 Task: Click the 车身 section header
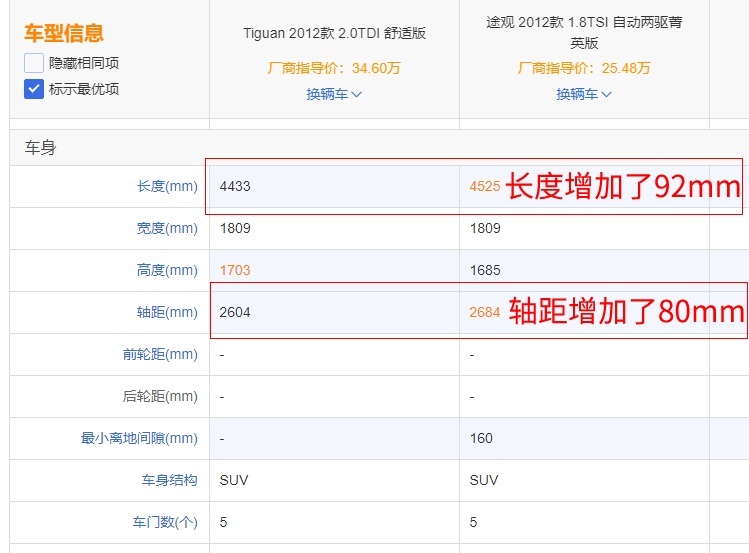click(41, 148)
